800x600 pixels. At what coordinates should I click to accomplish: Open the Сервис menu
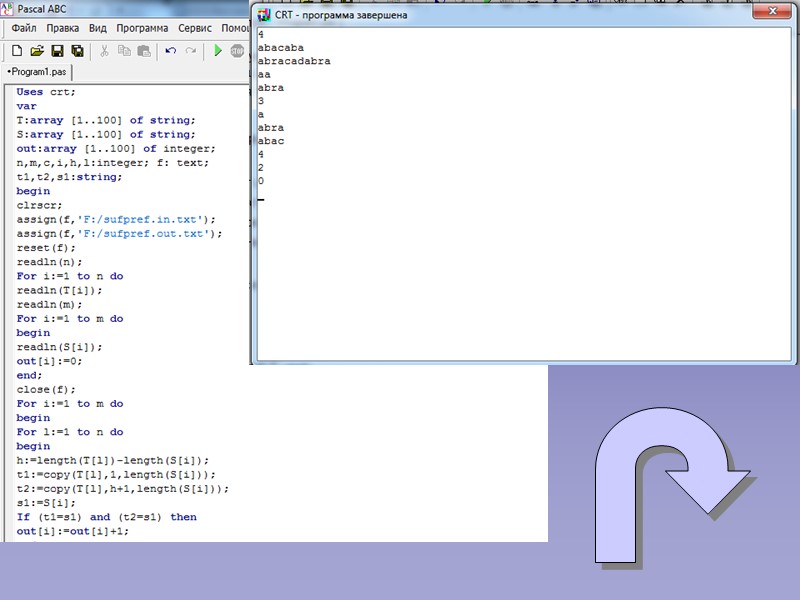pyautogui.click(x=195, y=28)
